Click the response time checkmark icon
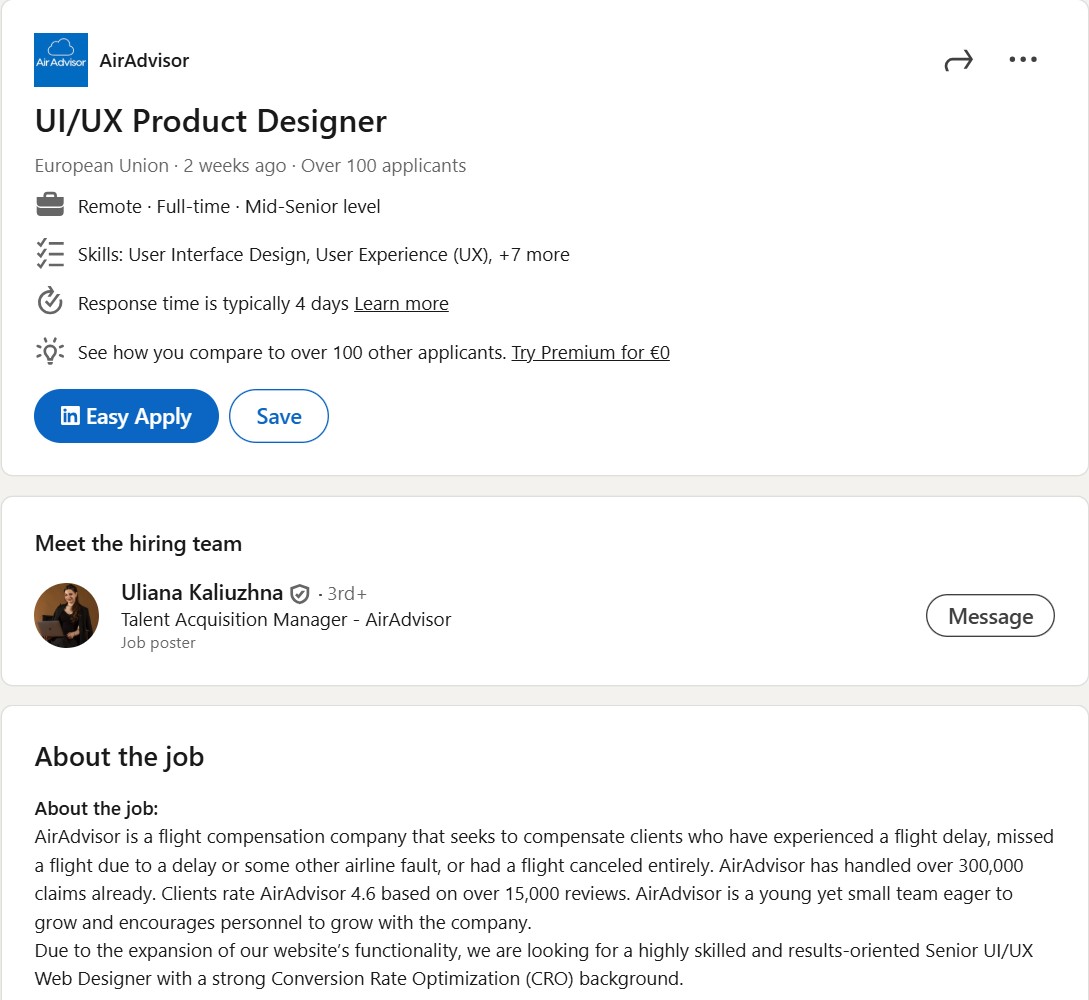Image resolution: width=1089 pixels, height=1000 pixels. click(50, 302)
